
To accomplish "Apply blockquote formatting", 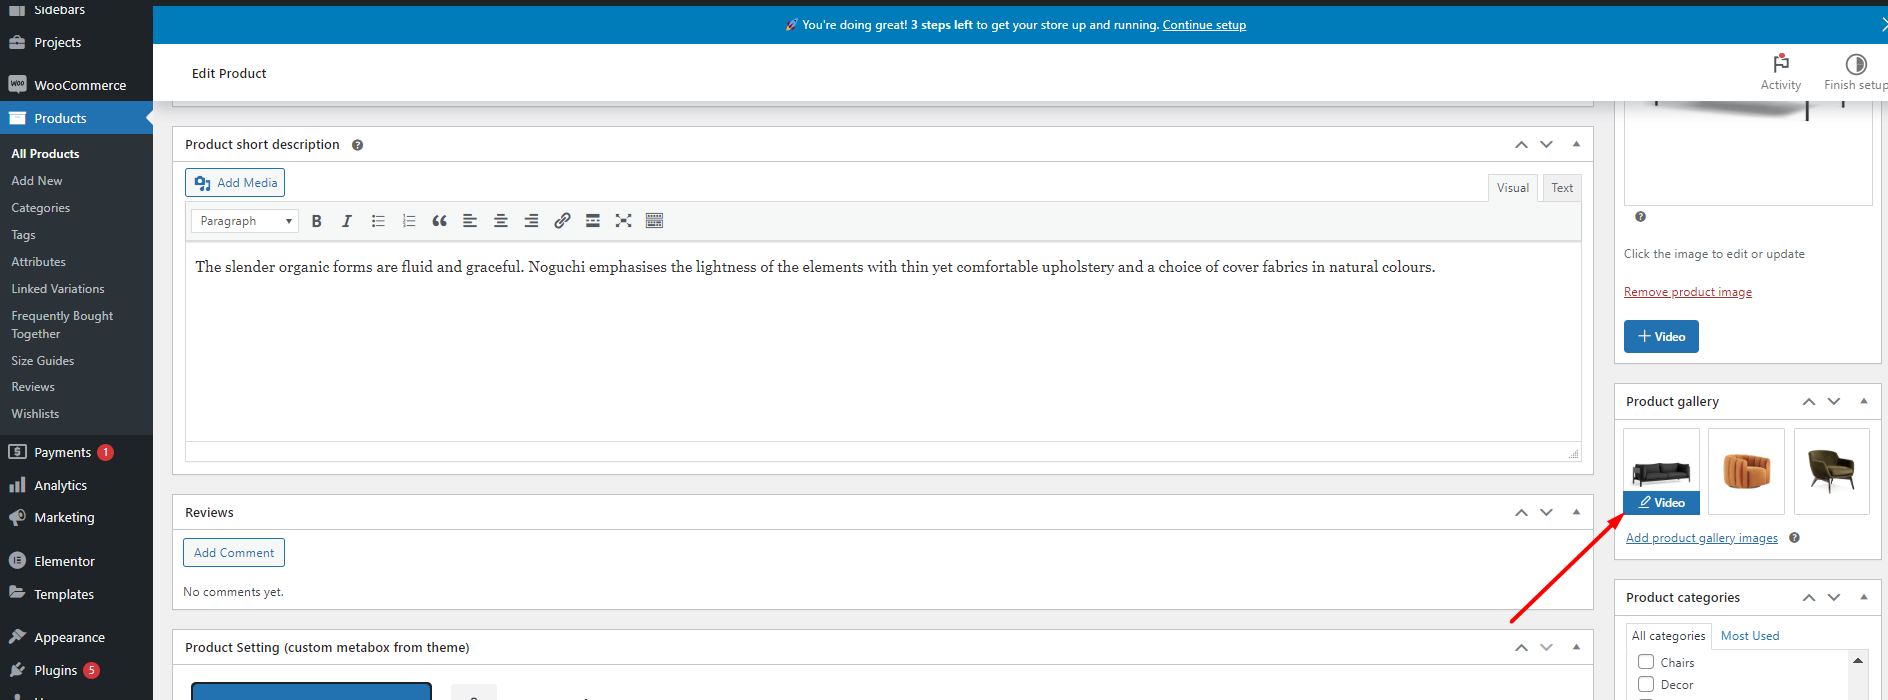I will pos(439,221).
